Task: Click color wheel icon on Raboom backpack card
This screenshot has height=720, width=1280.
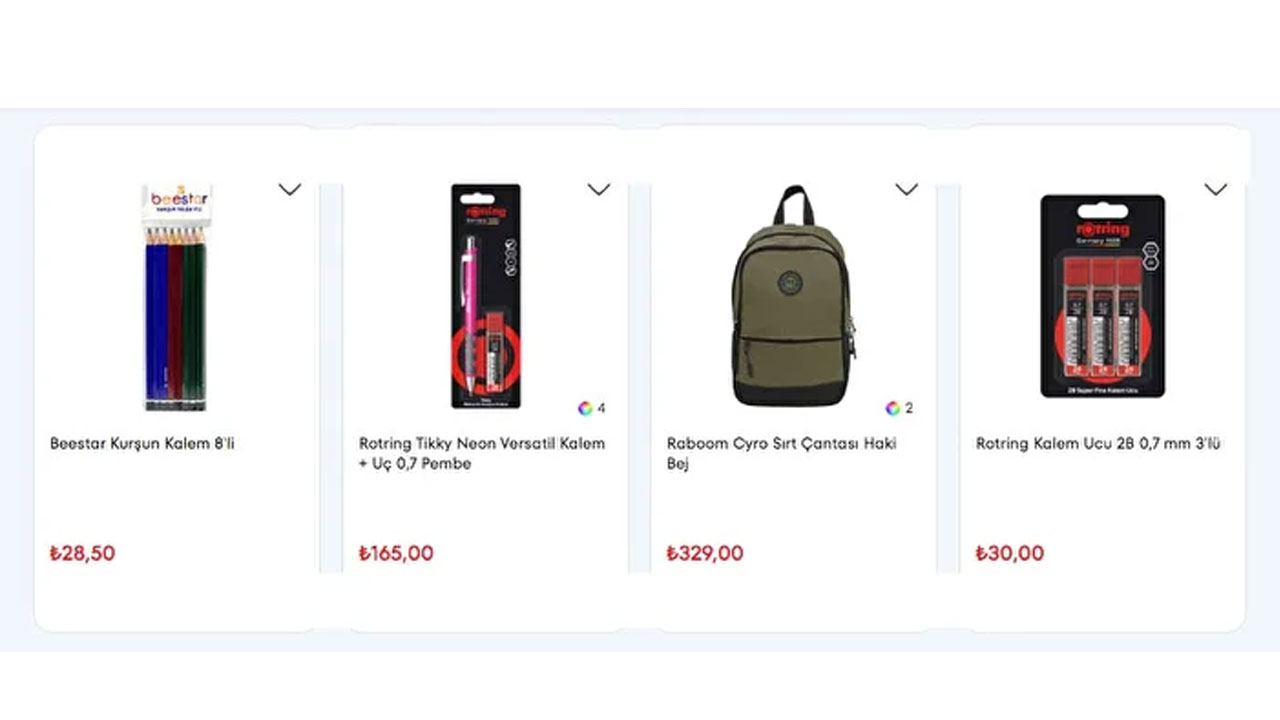Action: 893,408
